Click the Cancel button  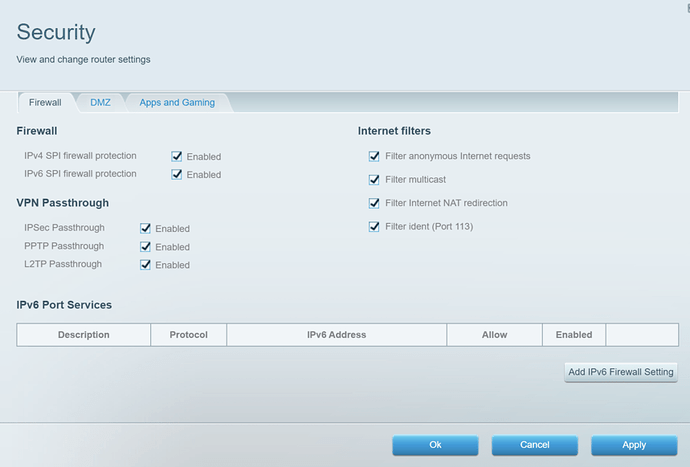(535, 445)
